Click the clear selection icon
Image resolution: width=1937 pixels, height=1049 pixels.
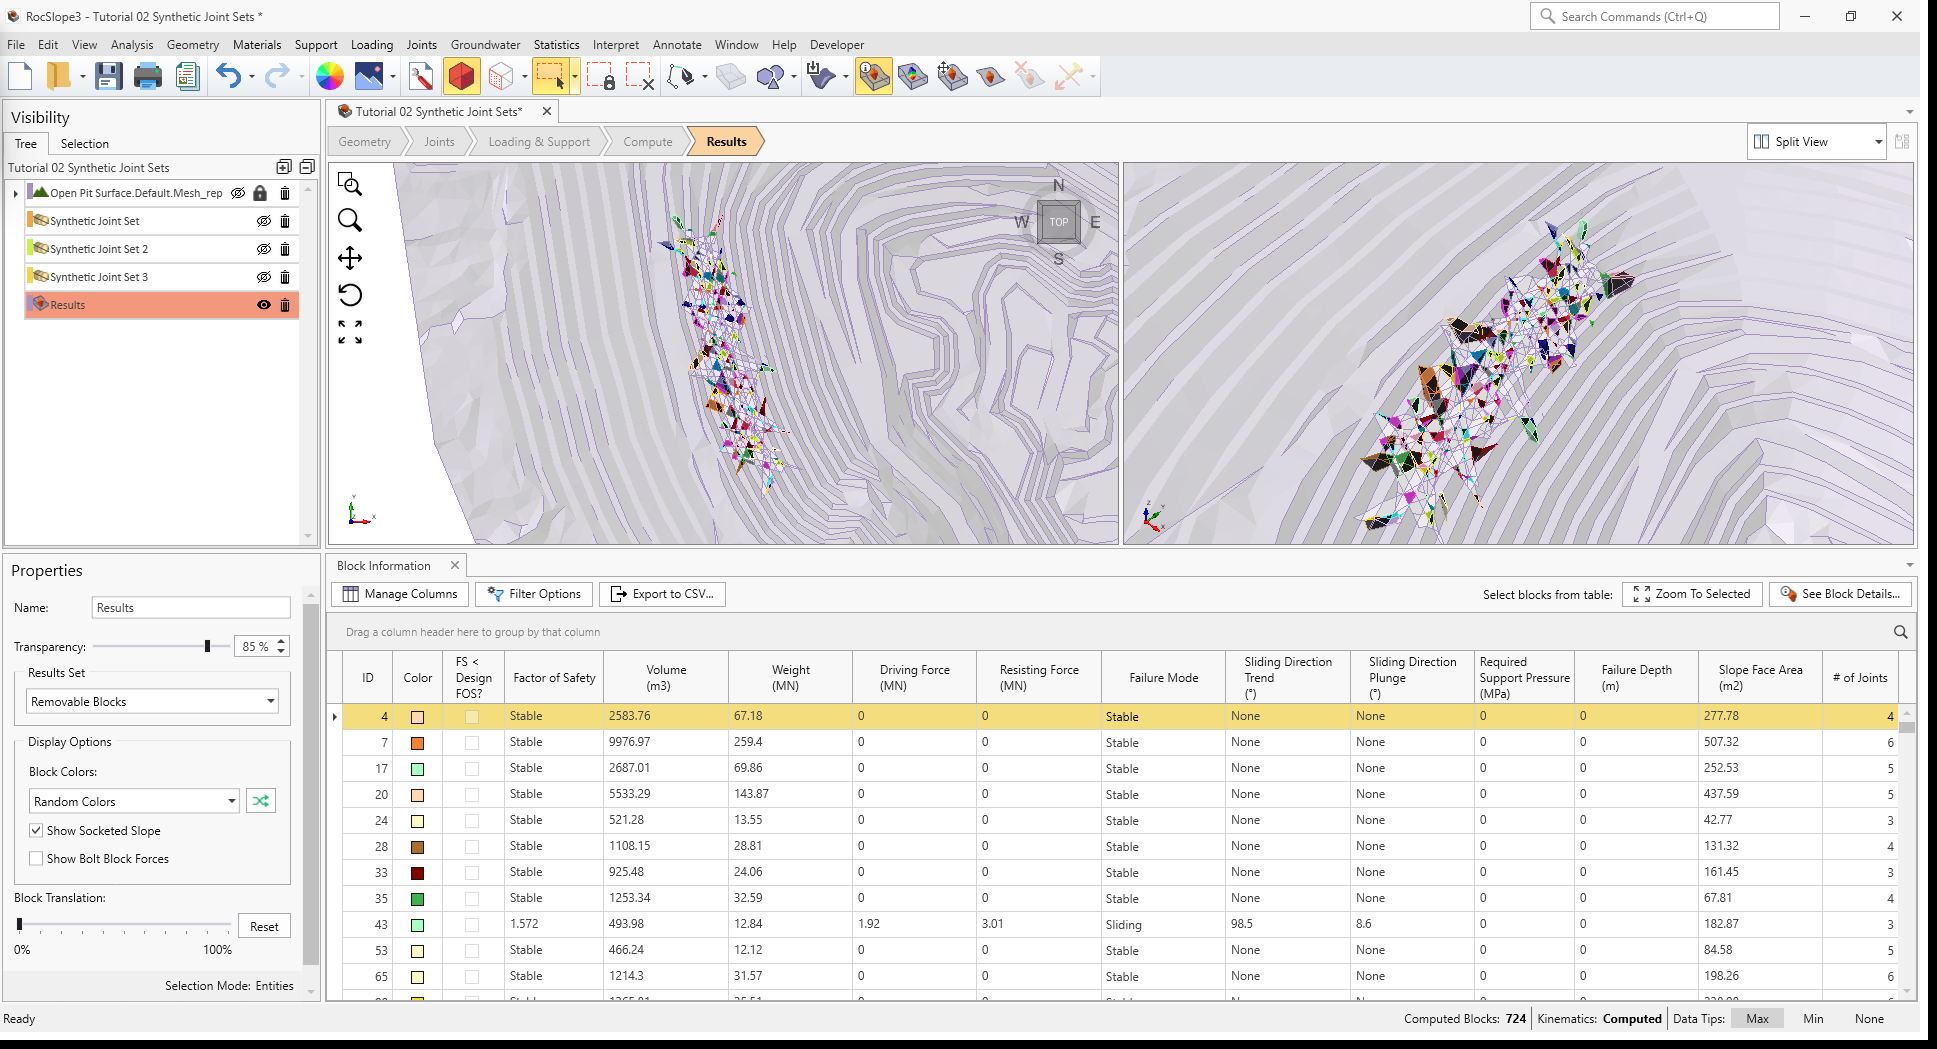tap(640, 76)
